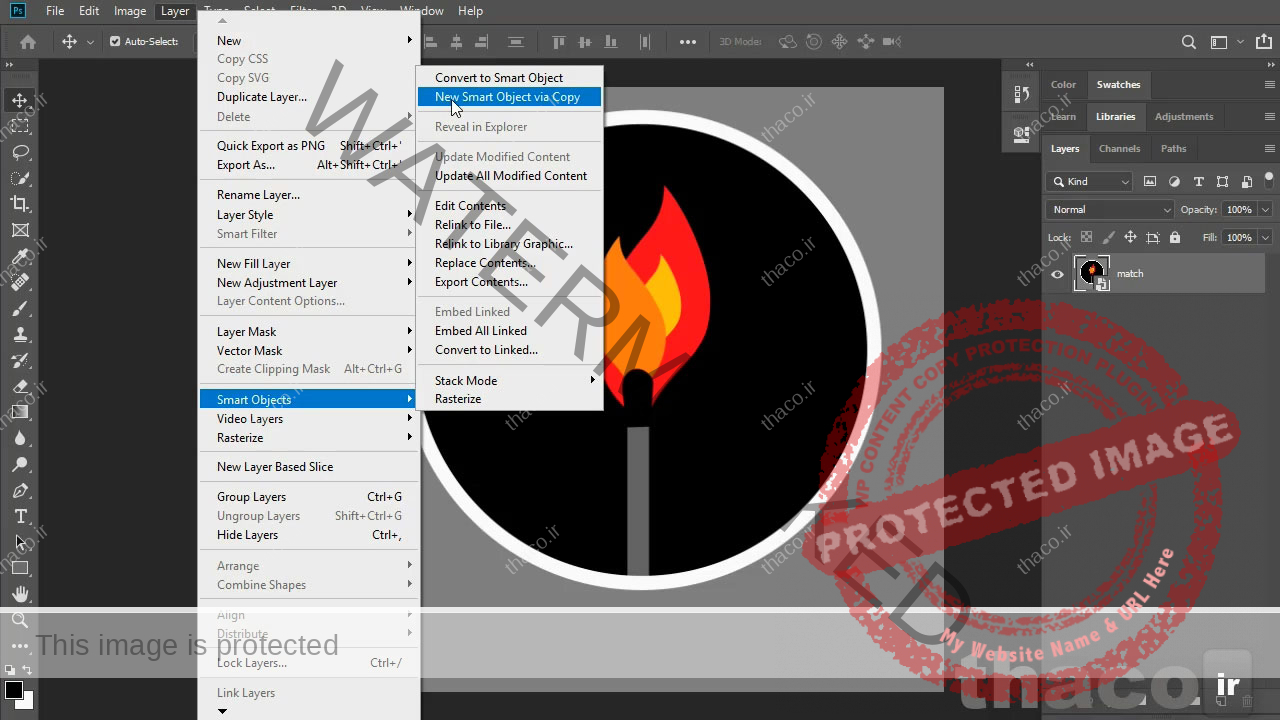Image resolution: width=1280 pixels, height=720 pixels.
Task: Toggle shape layer filter
Action: [x=1222, y=182]
